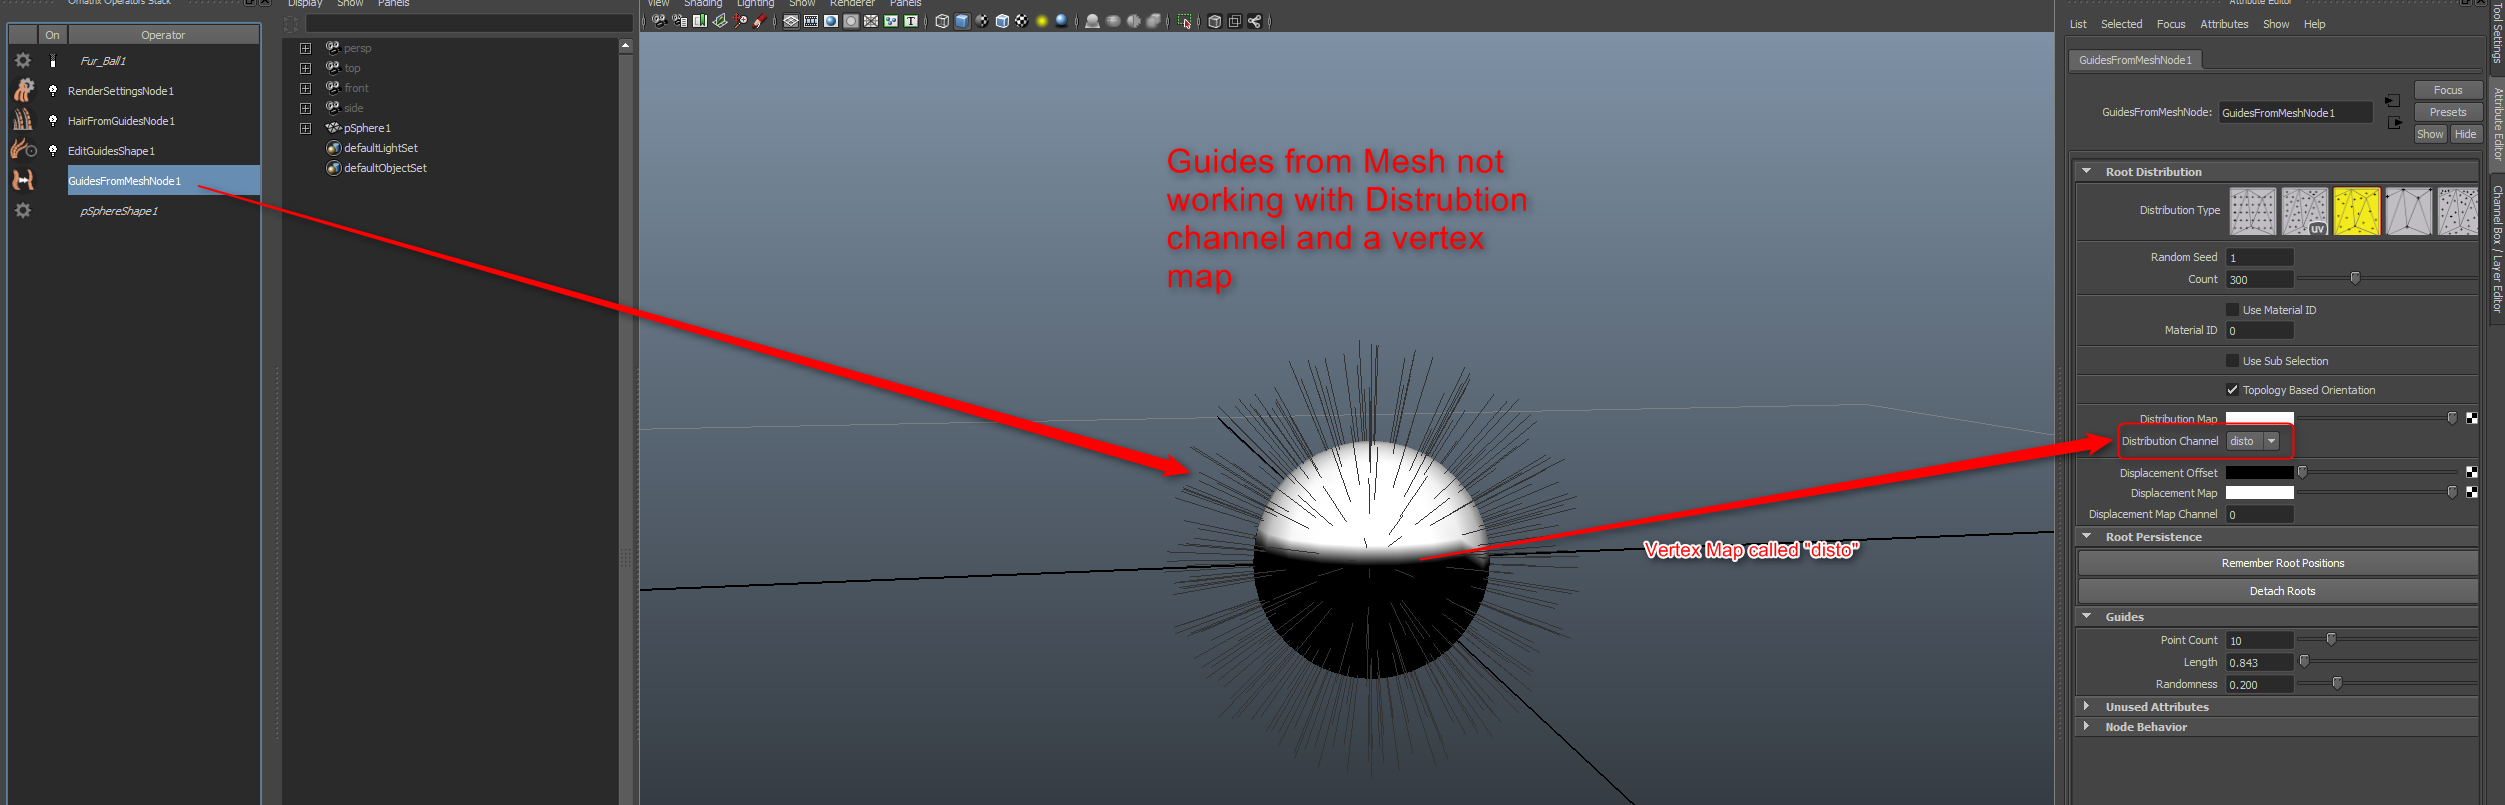Click the yellow use-all-lights icon
The height and width of the screenshot is (805, 2505).
[x=1041, y=21]
